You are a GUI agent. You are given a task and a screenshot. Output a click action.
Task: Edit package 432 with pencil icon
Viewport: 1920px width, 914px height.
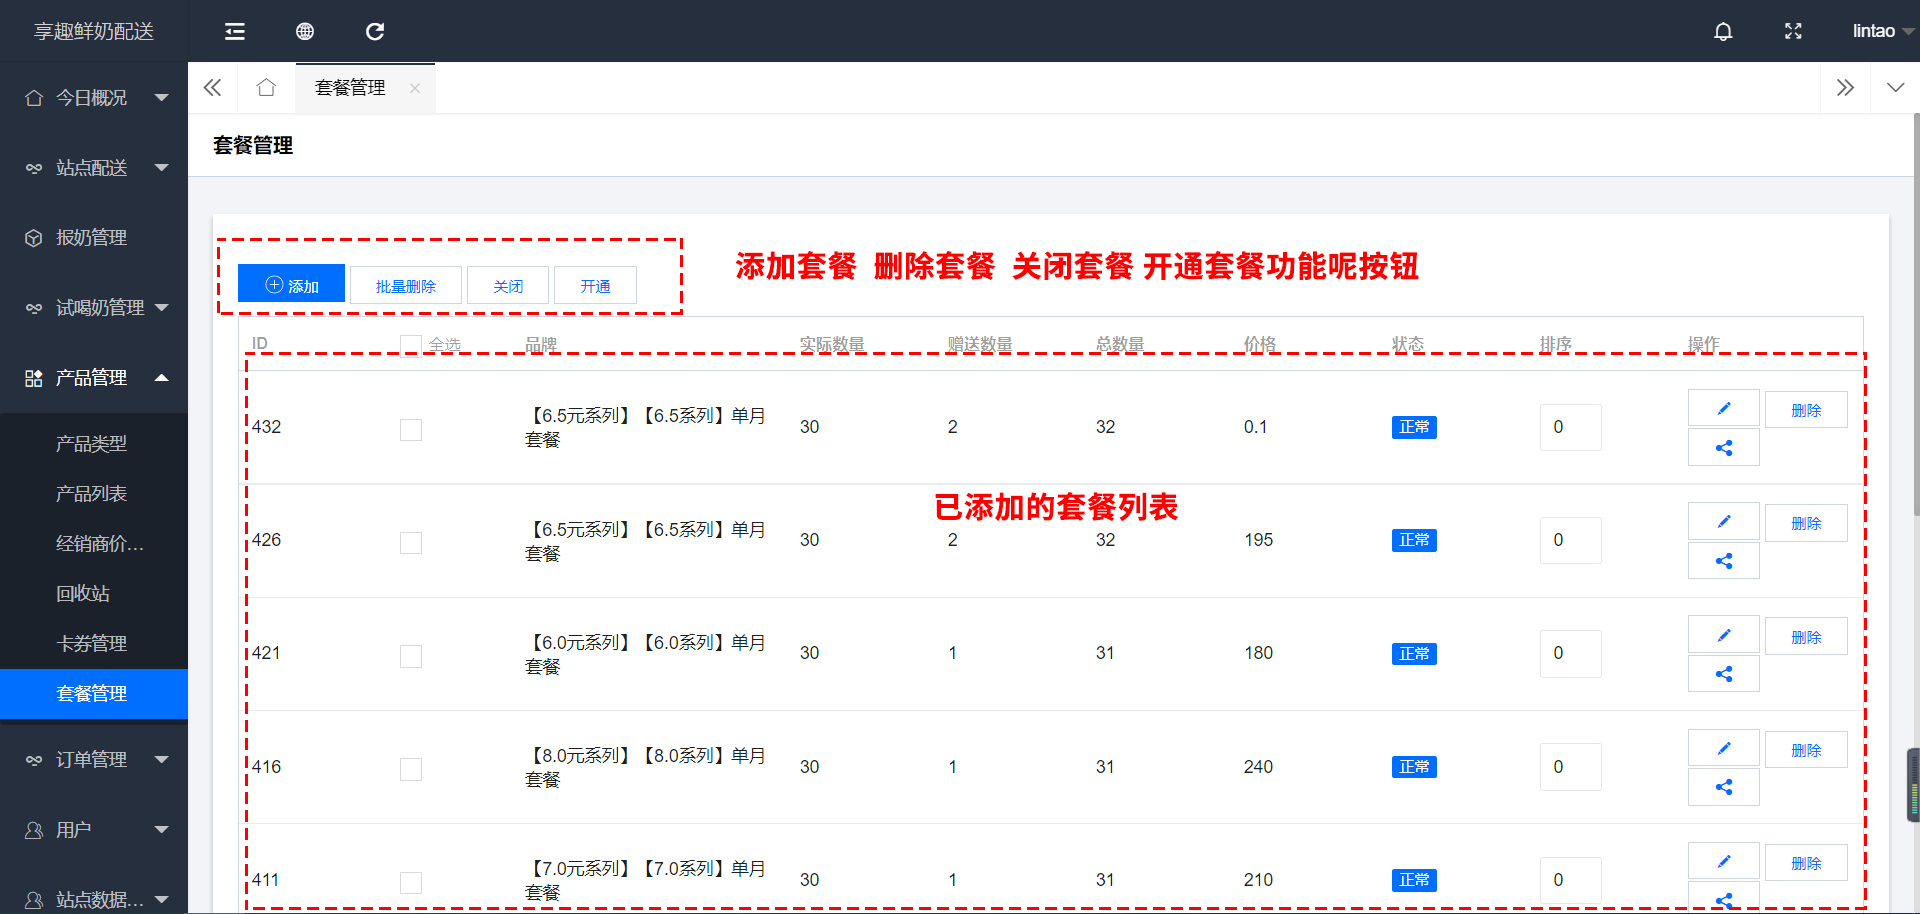coord(1723,409)
